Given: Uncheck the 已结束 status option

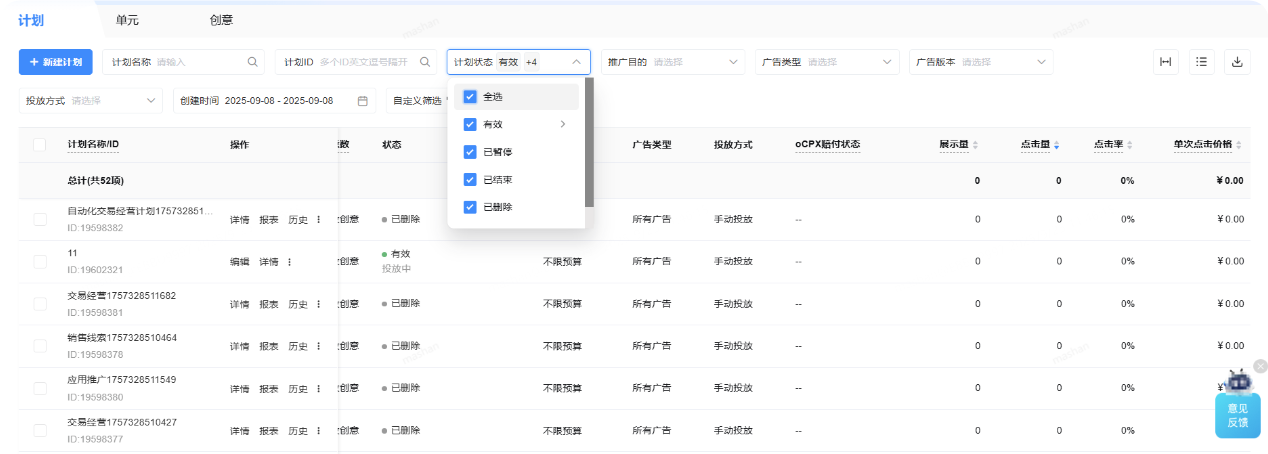Looking at the screenshot, I should click(470, 180).
